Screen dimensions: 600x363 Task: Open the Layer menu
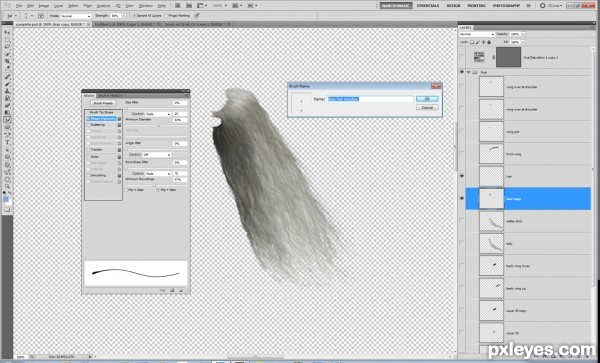[x=59, y=6]
